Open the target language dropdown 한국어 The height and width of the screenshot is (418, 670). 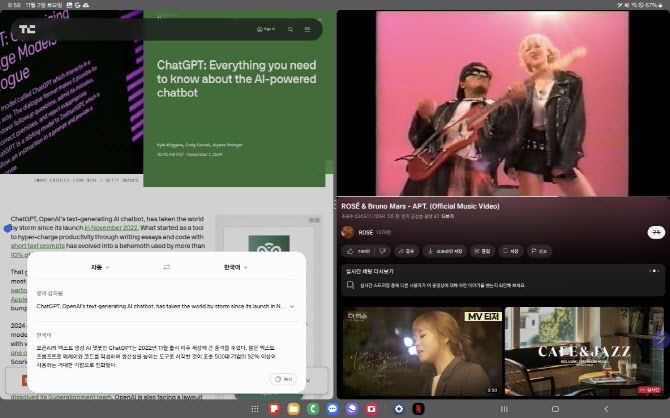[x=232, y=267]
